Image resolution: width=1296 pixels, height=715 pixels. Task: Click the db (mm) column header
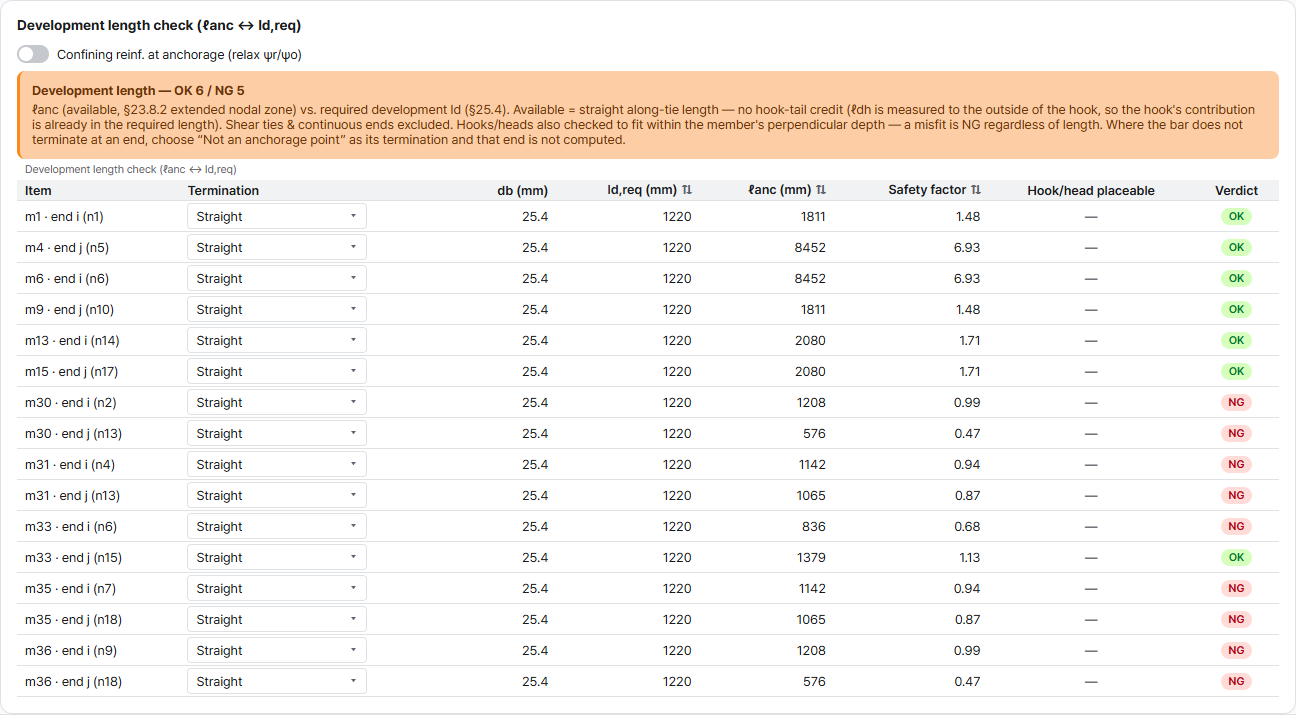point(522,190)
